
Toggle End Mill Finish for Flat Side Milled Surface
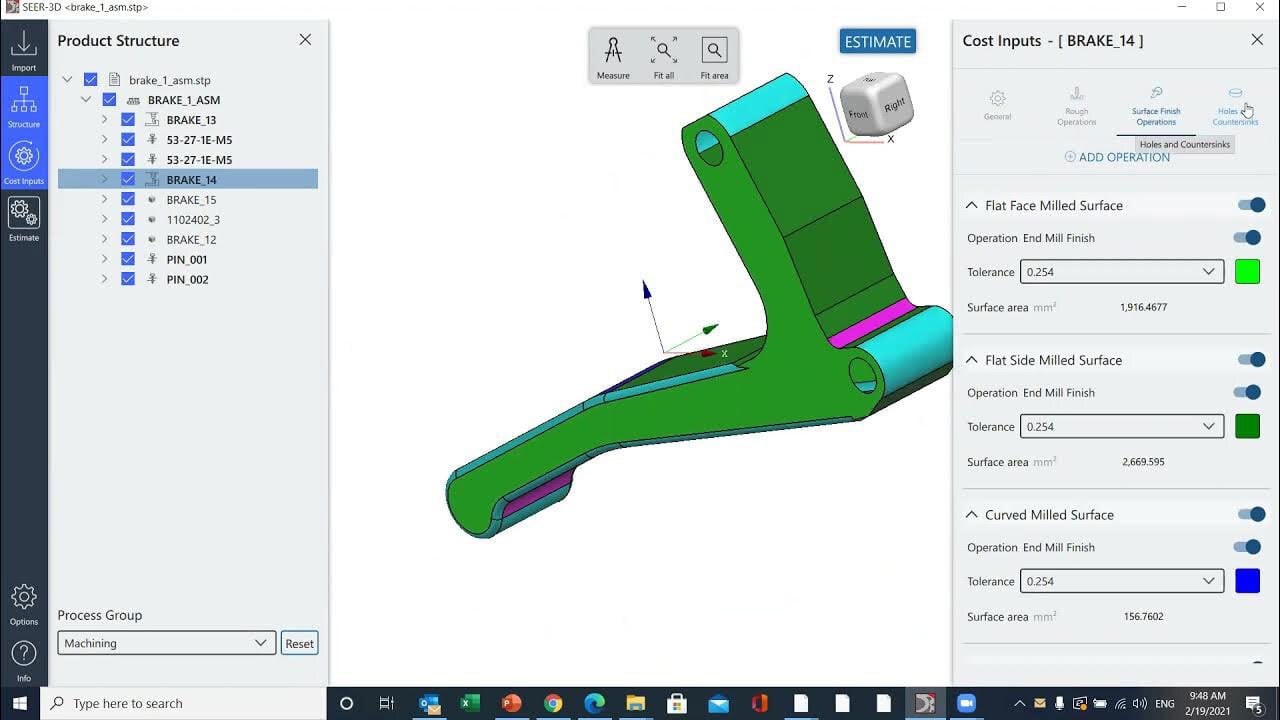(x=1247, y=392)
